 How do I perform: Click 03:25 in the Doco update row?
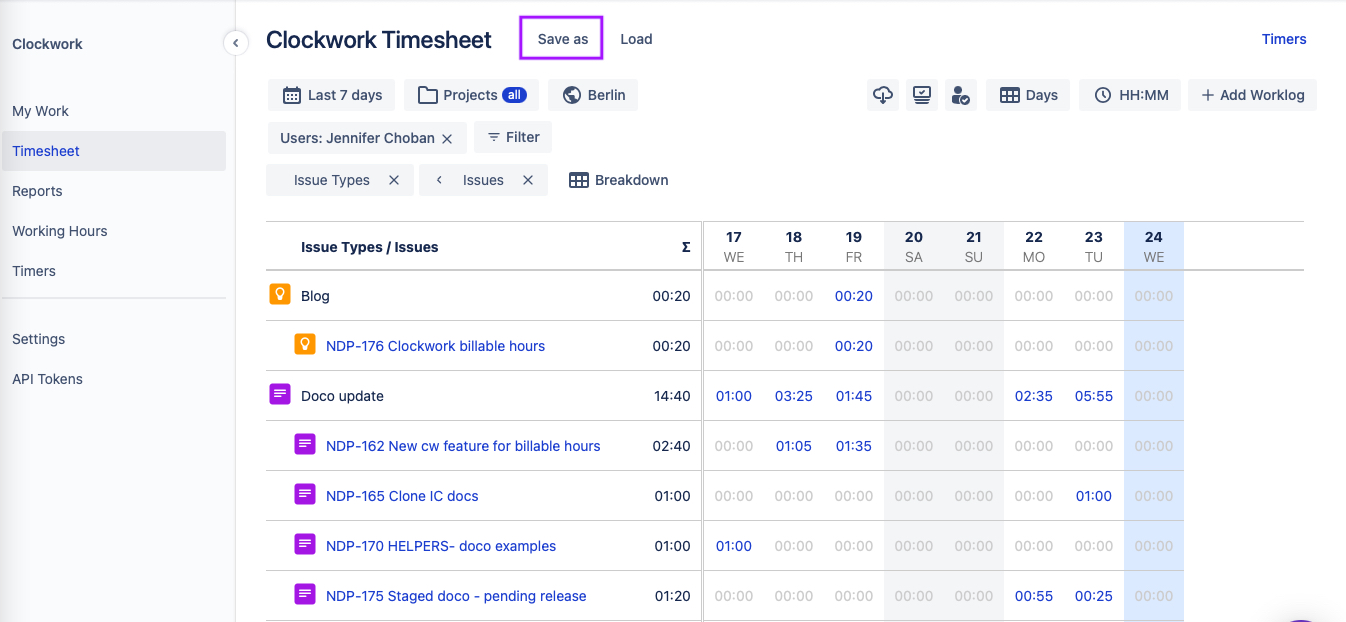click(794, 396)
